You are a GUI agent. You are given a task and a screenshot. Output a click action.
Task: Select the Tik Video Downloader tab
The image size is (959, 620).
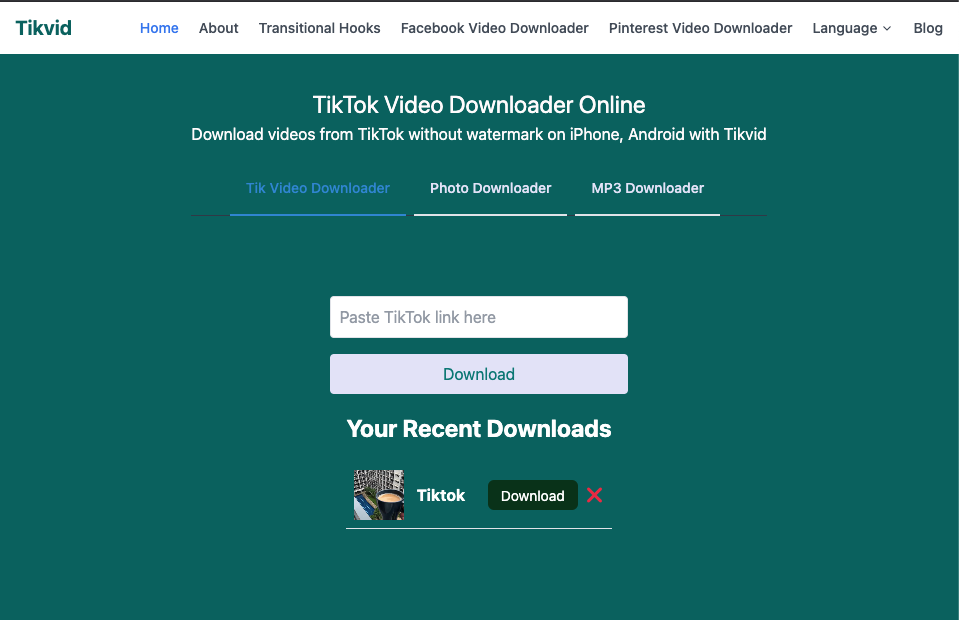click(318, 188)
